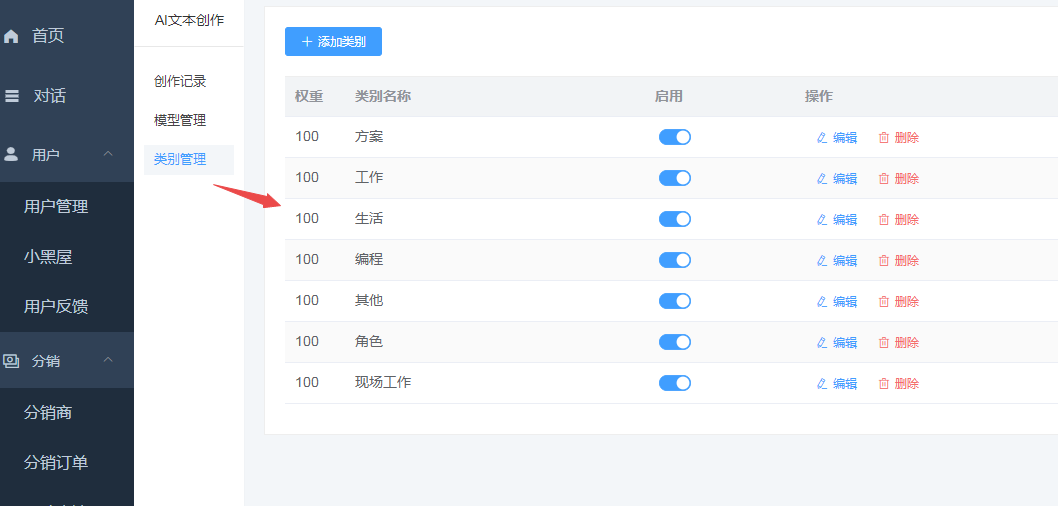Click the 对话 list icon in sidebar
Screen dimensions: 1058x506
point(12,97)
